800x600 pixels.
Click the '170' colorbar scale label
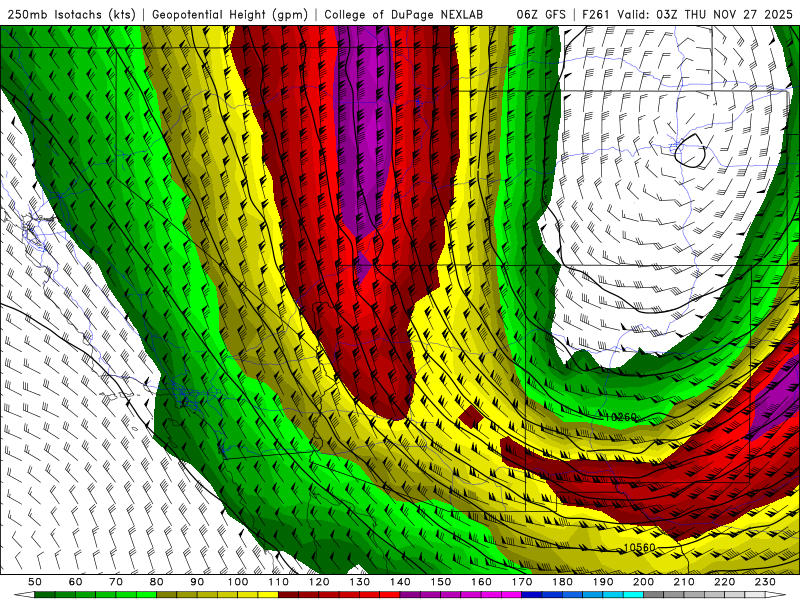pyautogui.click(x=522, y=582)
